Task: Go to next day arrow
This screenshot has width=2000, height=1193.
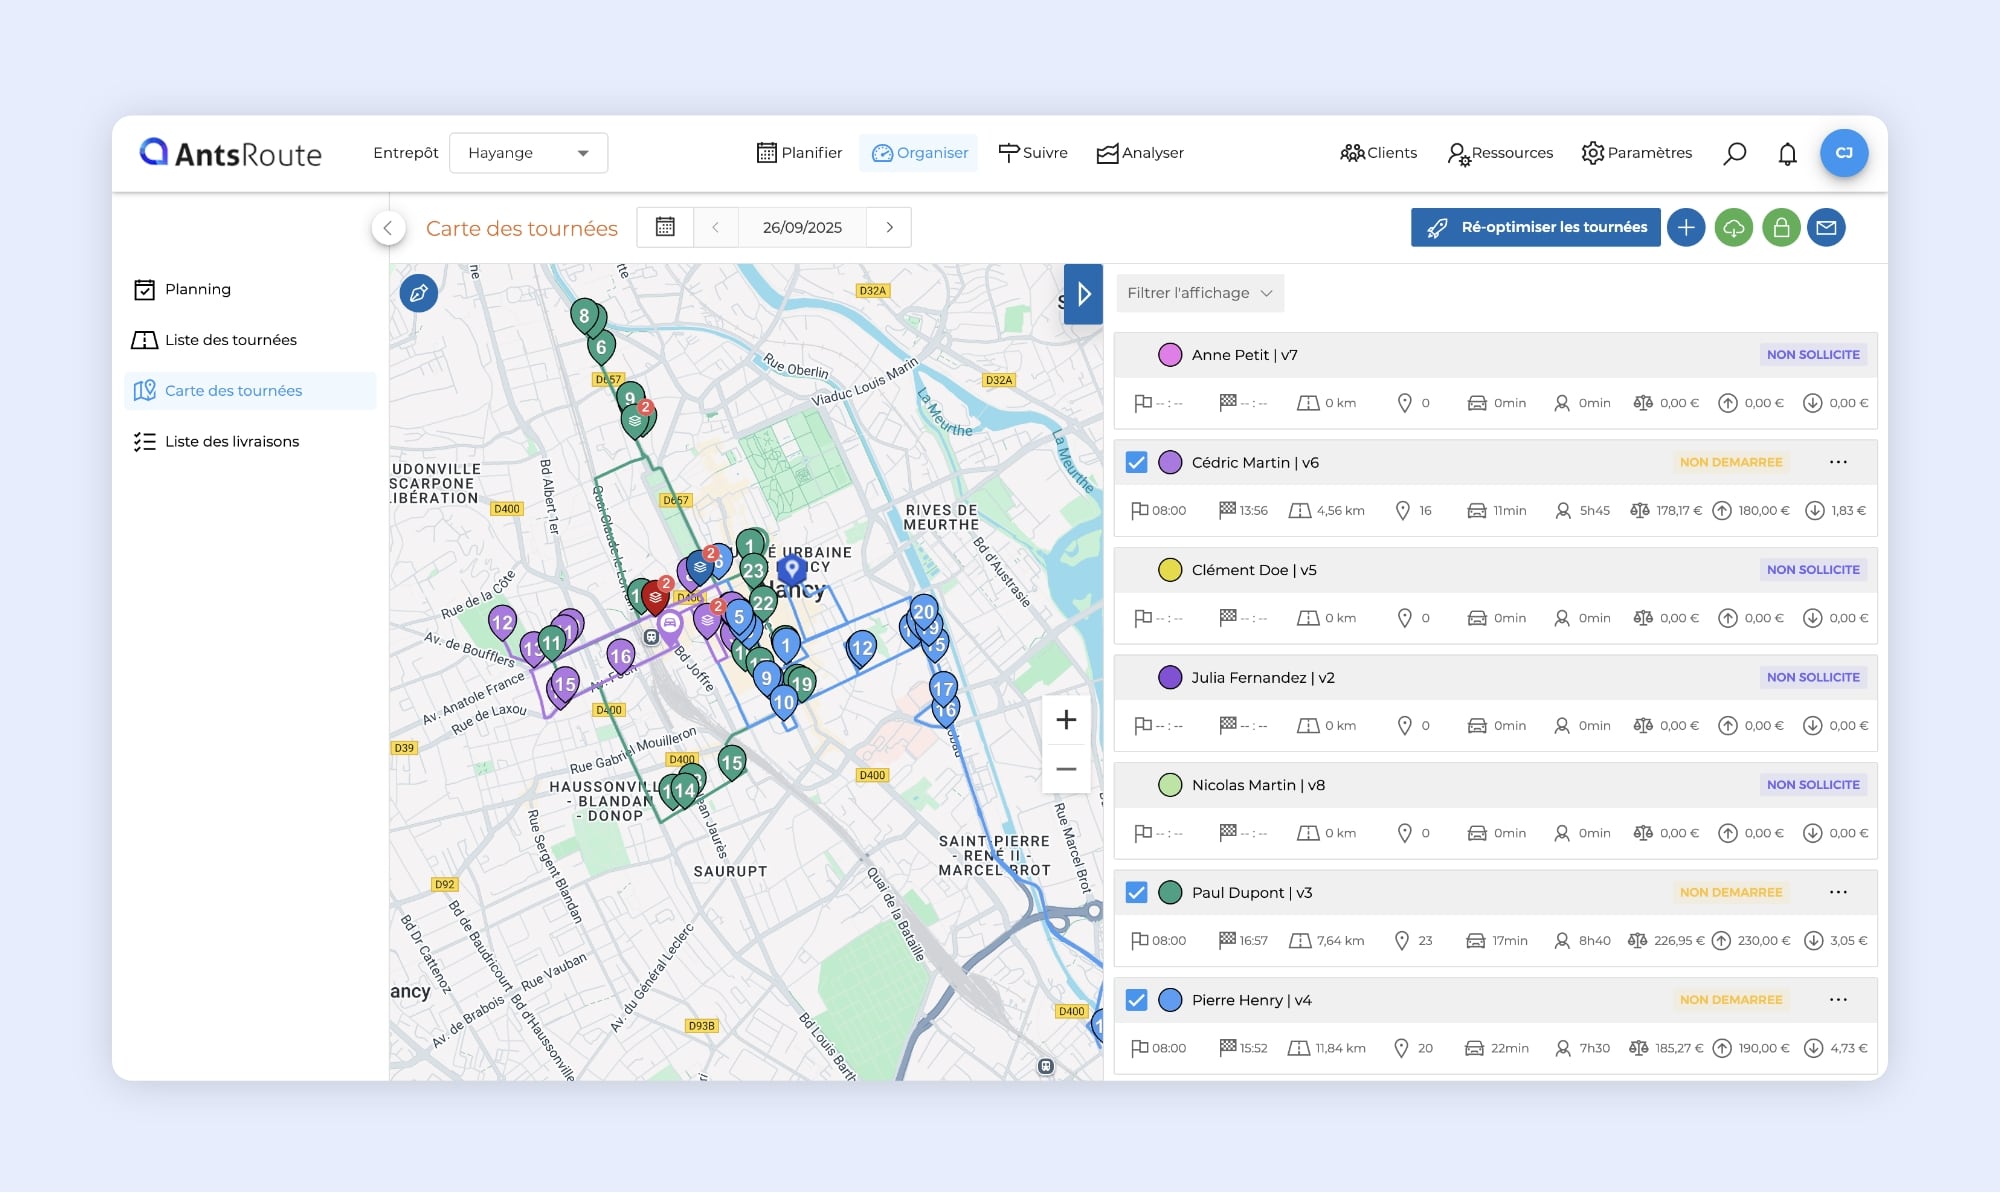Action: 889,227
